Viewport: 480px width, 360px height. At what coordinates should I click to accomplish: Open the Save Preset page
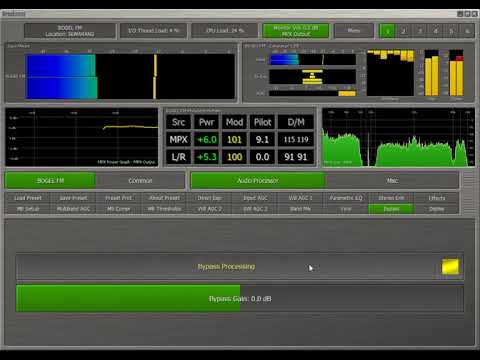73,198
